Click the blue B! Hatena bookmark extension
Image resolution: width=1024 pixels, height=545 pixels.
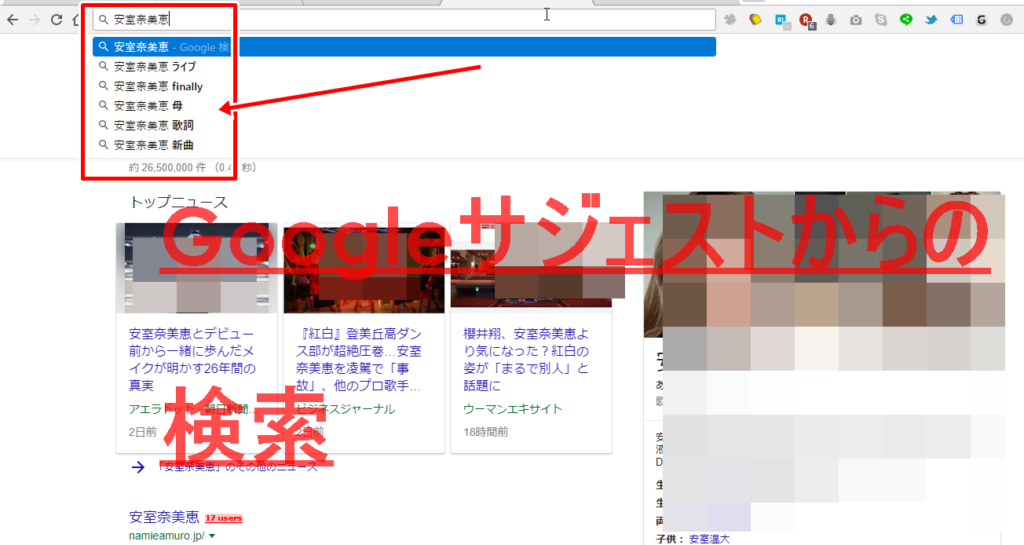(782, 21)
